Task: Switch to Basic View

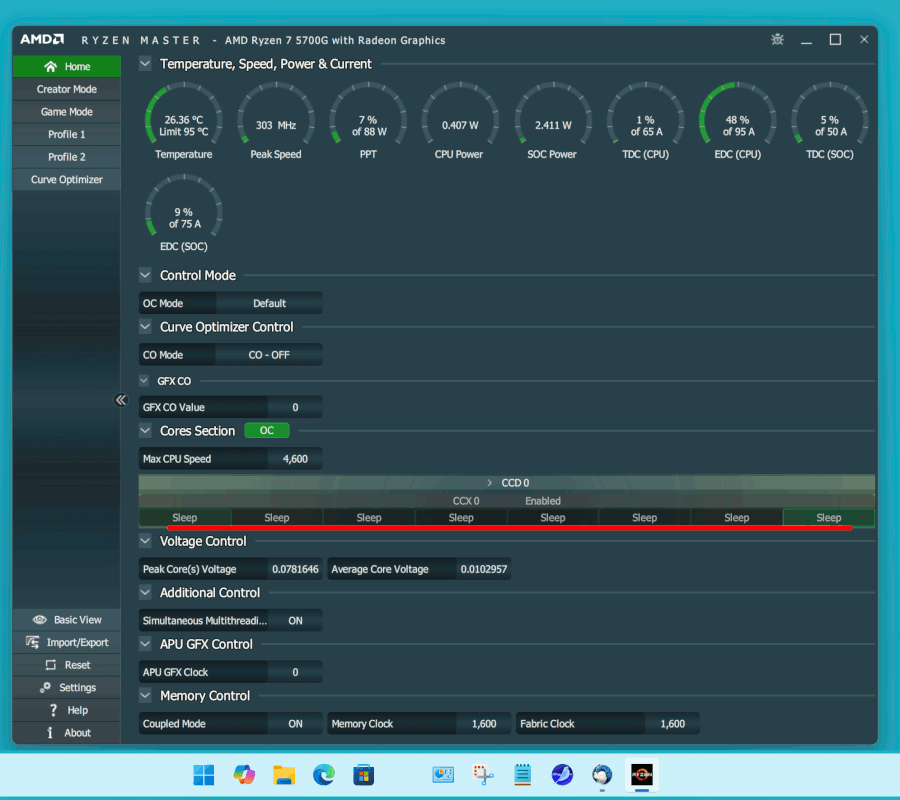Action: point(67,620)
